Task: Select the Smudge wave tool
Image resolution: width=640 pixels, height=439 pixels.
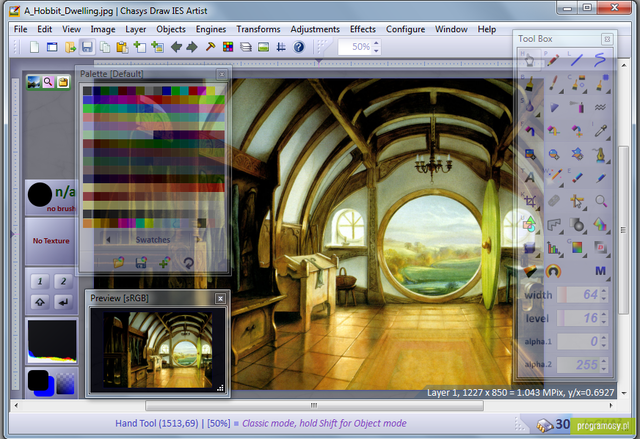Action: coord(600,107)
